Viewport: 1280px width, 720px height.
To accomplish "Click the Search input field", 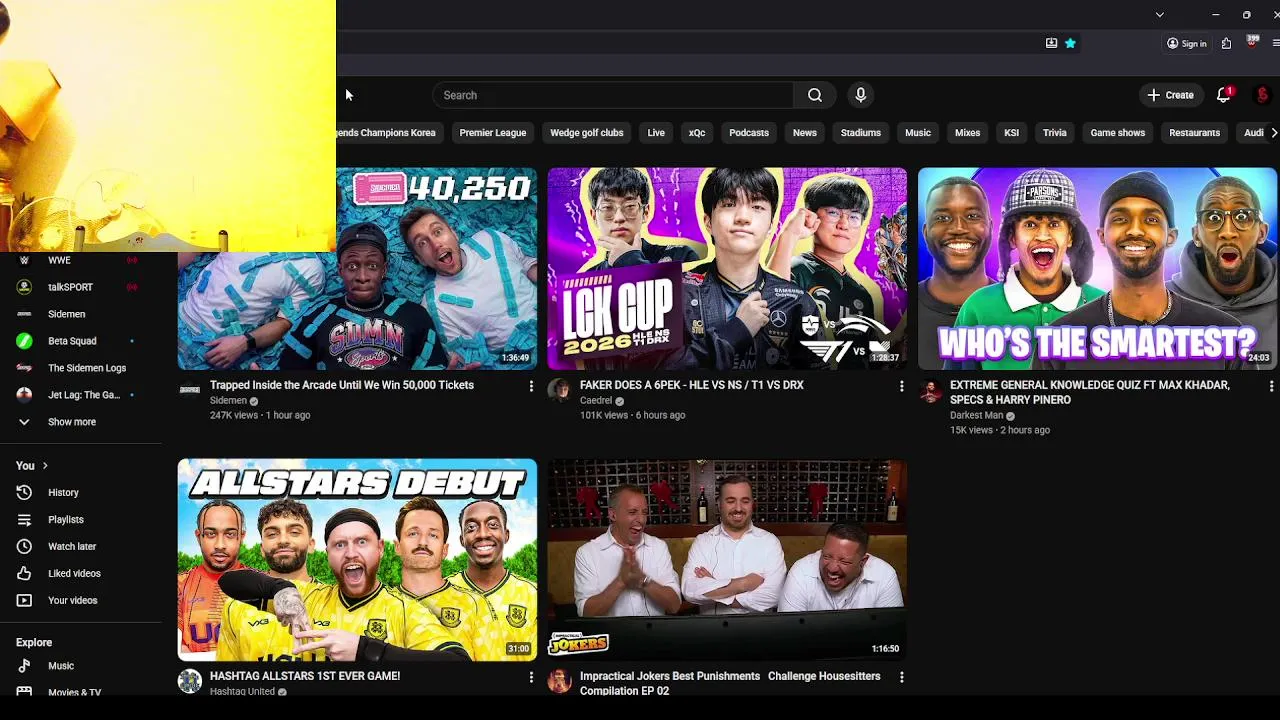I will (x=613, y=95).
